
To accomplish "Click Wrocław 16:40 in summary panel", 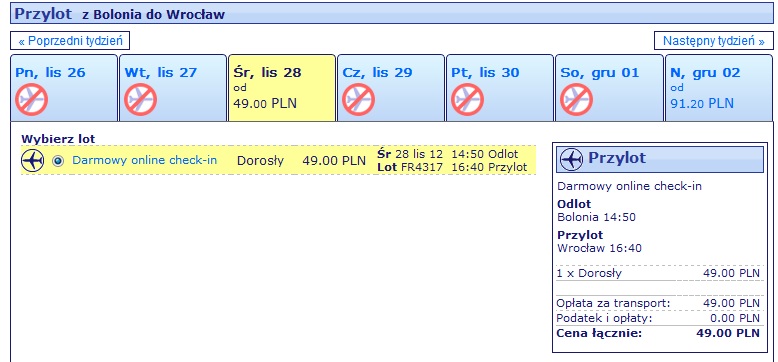I will coord(599,248).
